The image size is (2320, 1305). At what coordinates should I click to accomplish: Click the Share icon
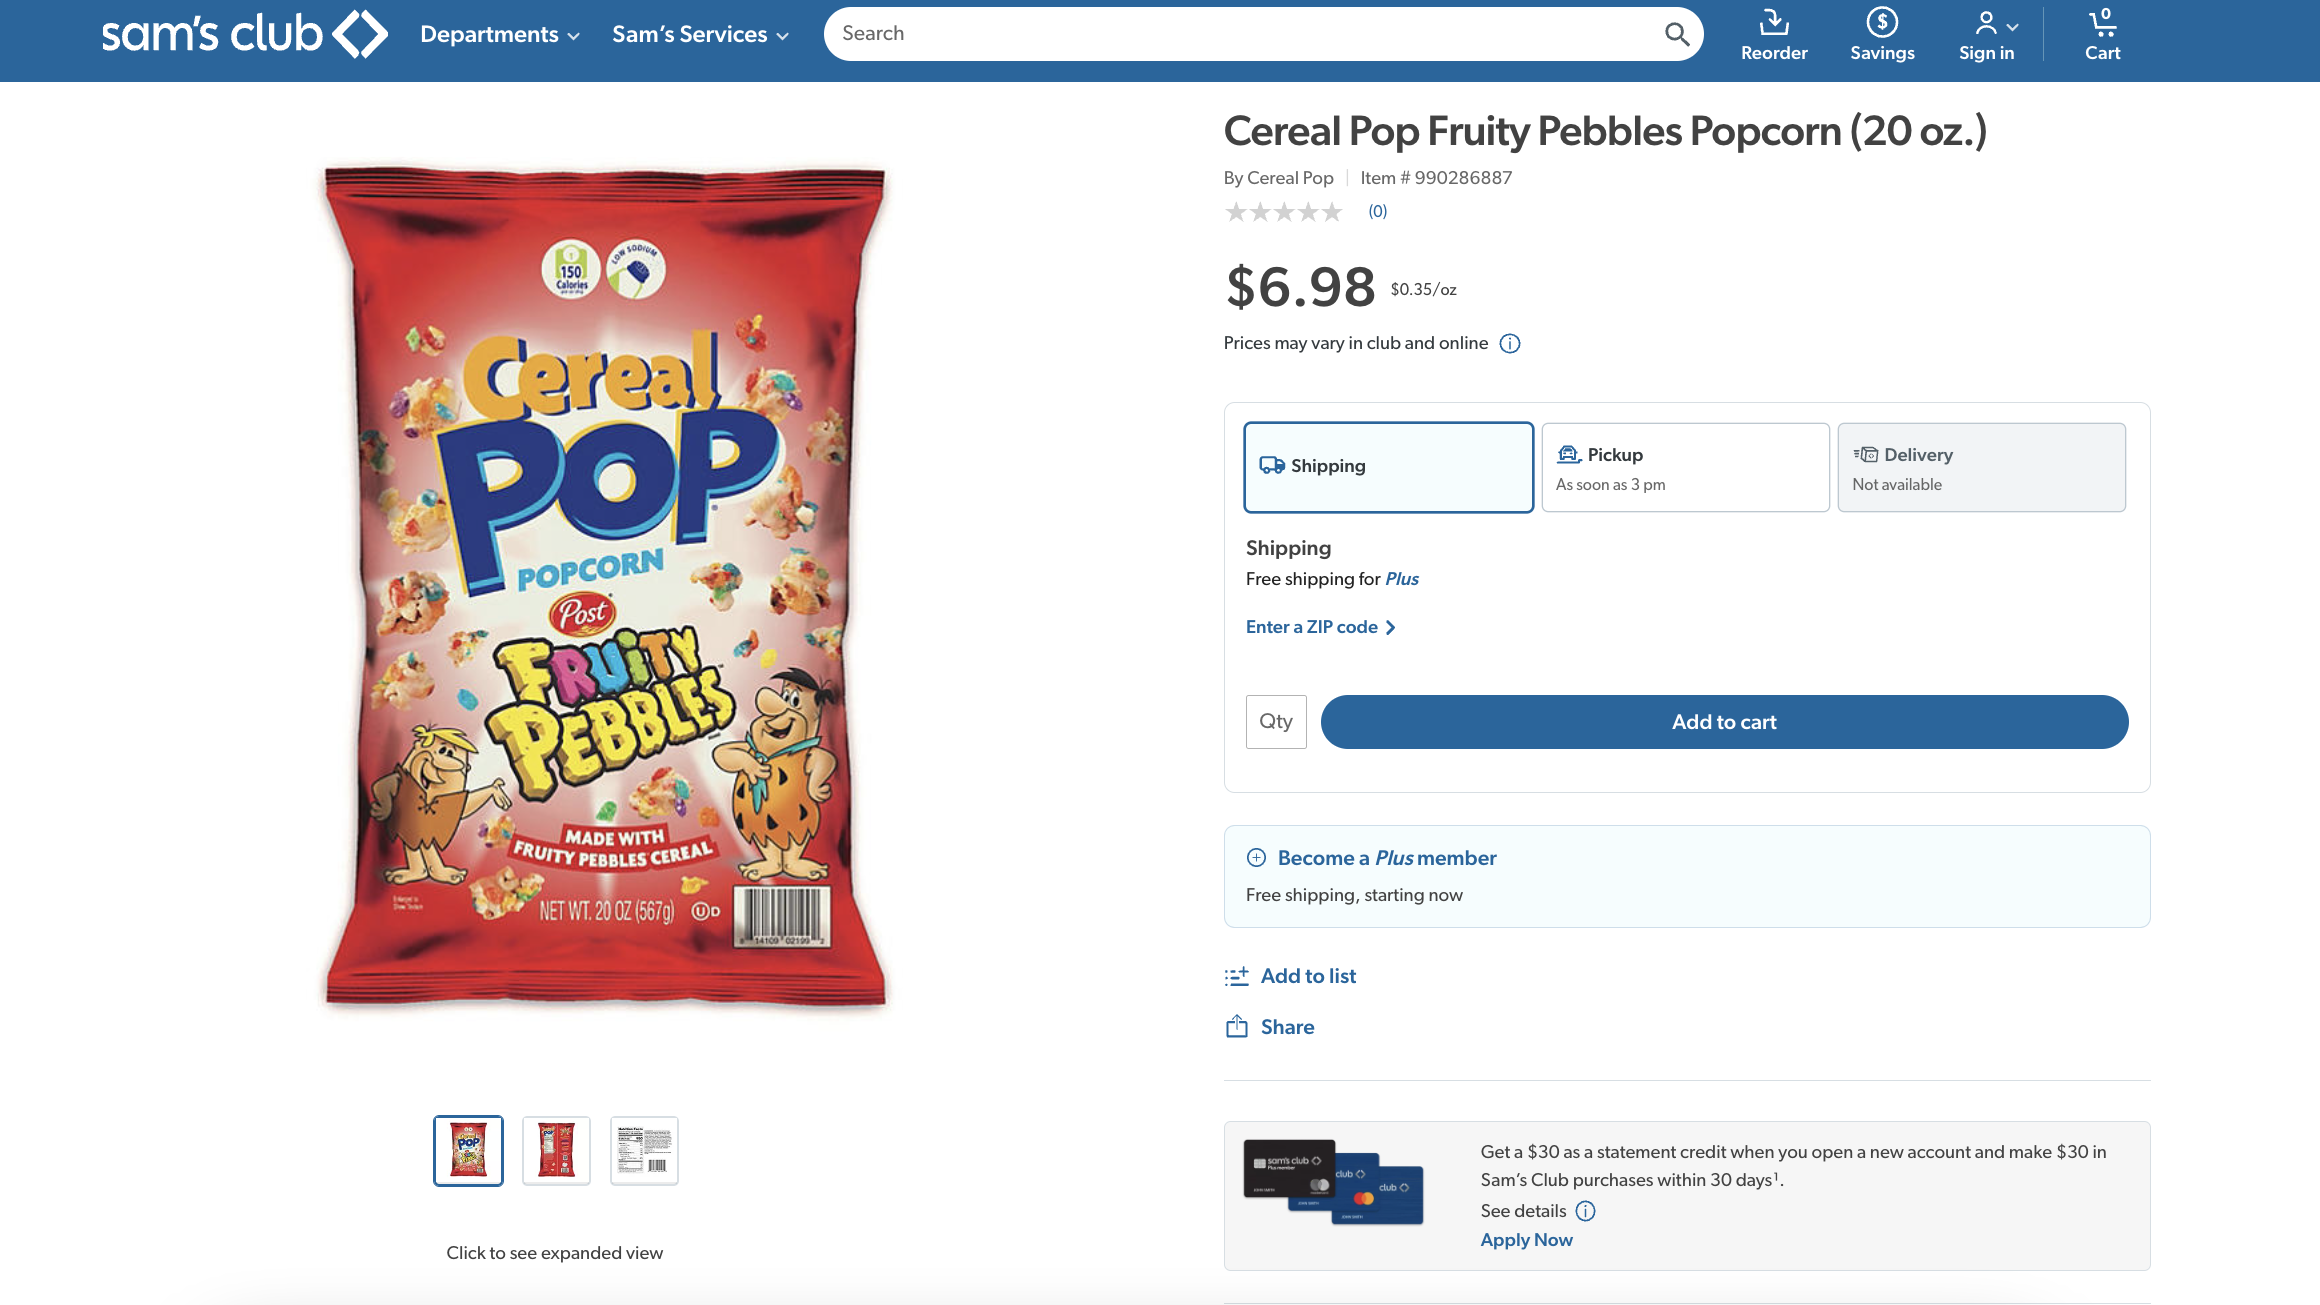pos(1237,1027)
